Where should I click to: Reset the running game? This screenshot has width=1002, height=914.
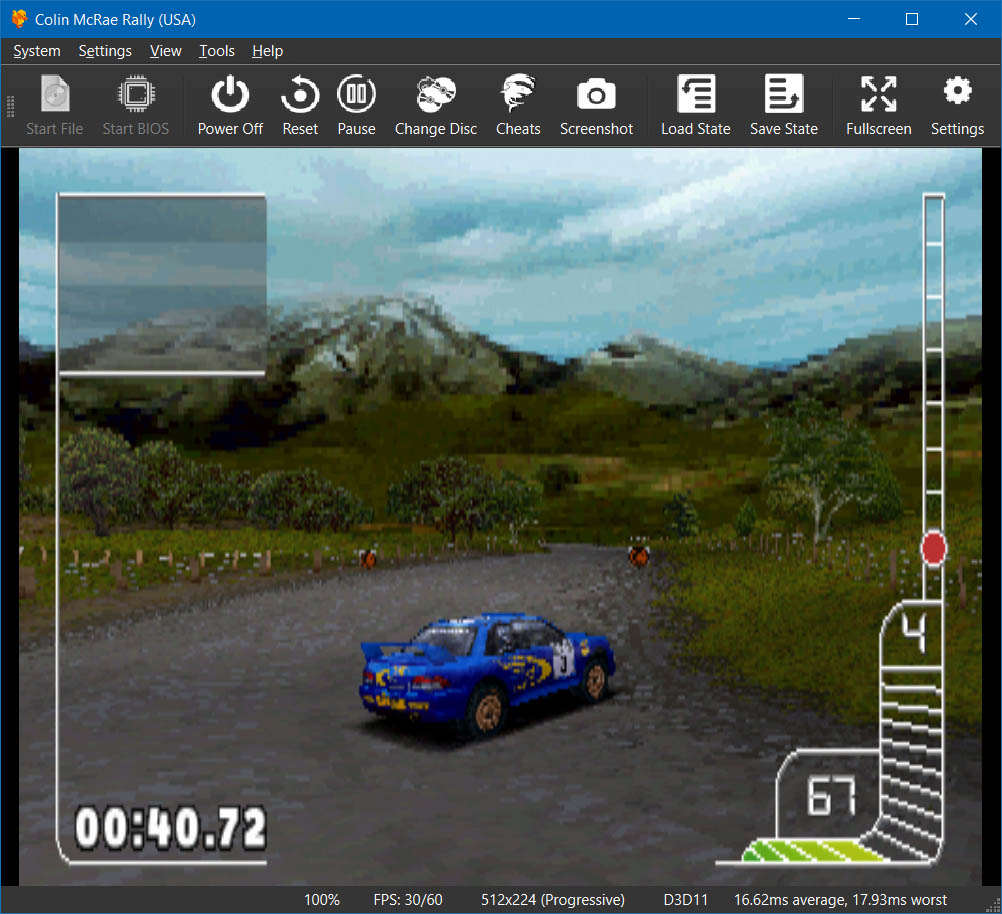(300, 105)
